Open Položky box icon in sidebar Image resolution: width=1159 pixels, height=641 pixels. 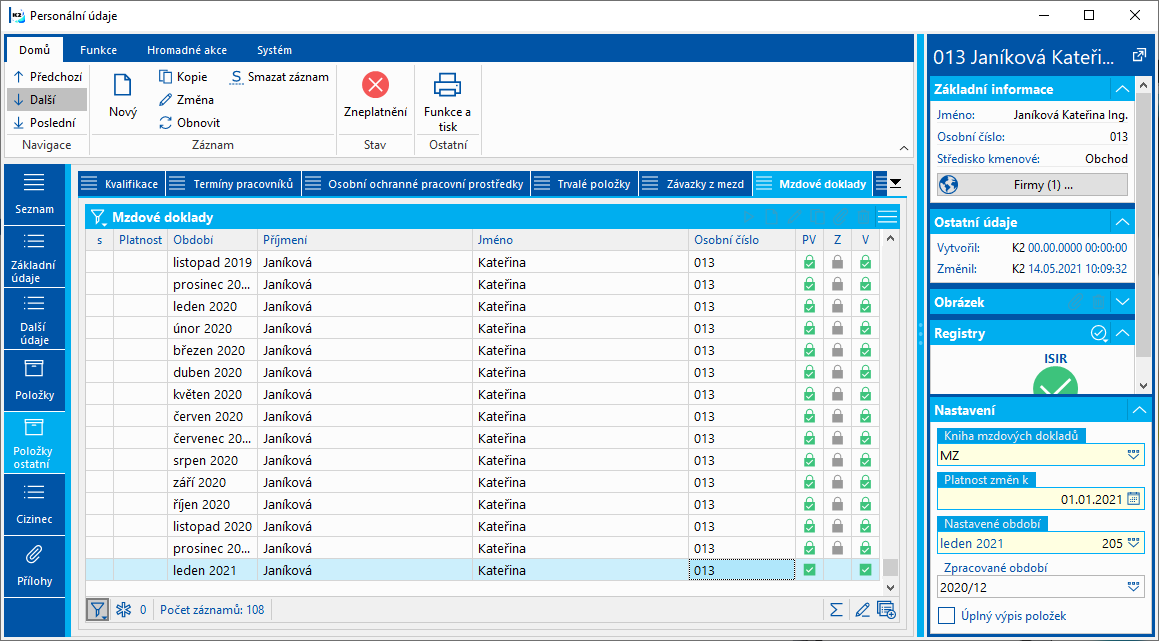pyautogui.click(x=34, y=369)
